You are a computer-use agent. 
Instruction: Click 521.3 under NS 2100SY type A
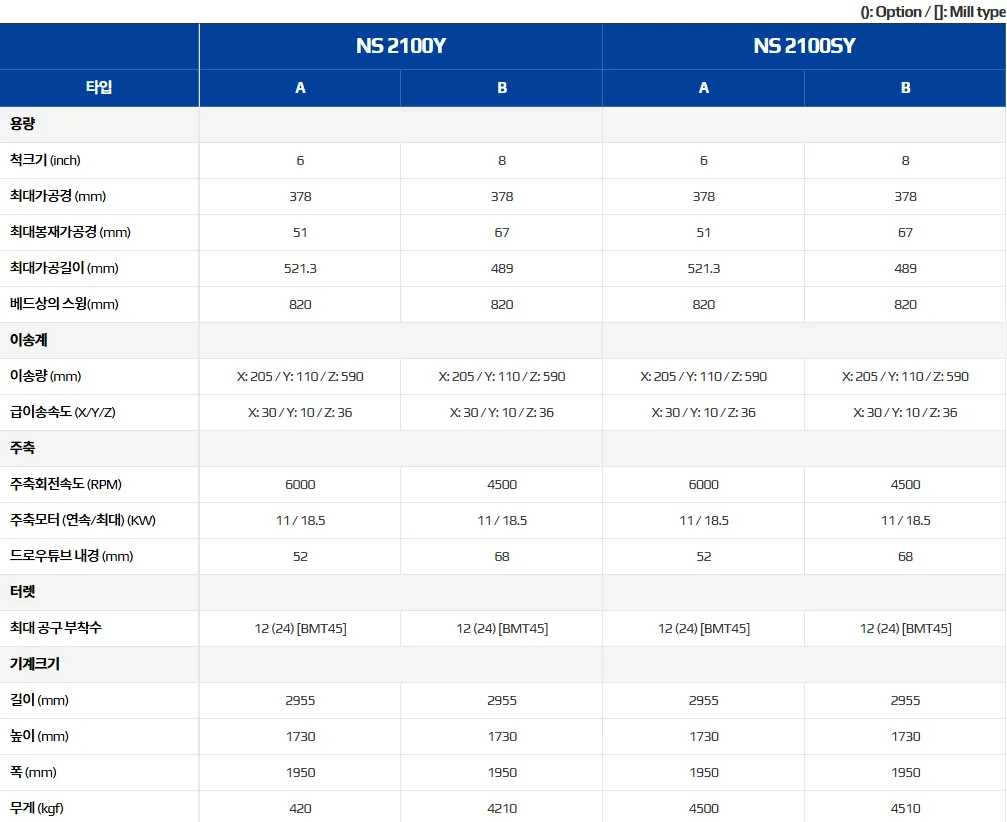click(704, 268)
